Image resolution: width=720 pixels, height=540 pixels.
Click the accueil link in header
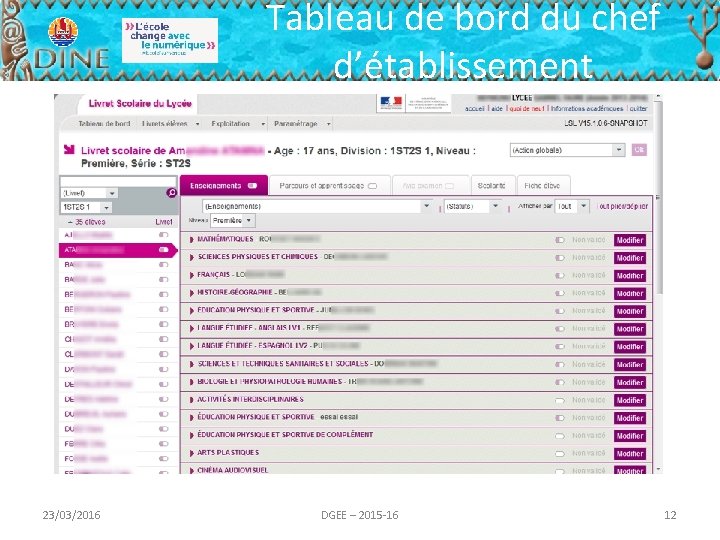point(475,109)
